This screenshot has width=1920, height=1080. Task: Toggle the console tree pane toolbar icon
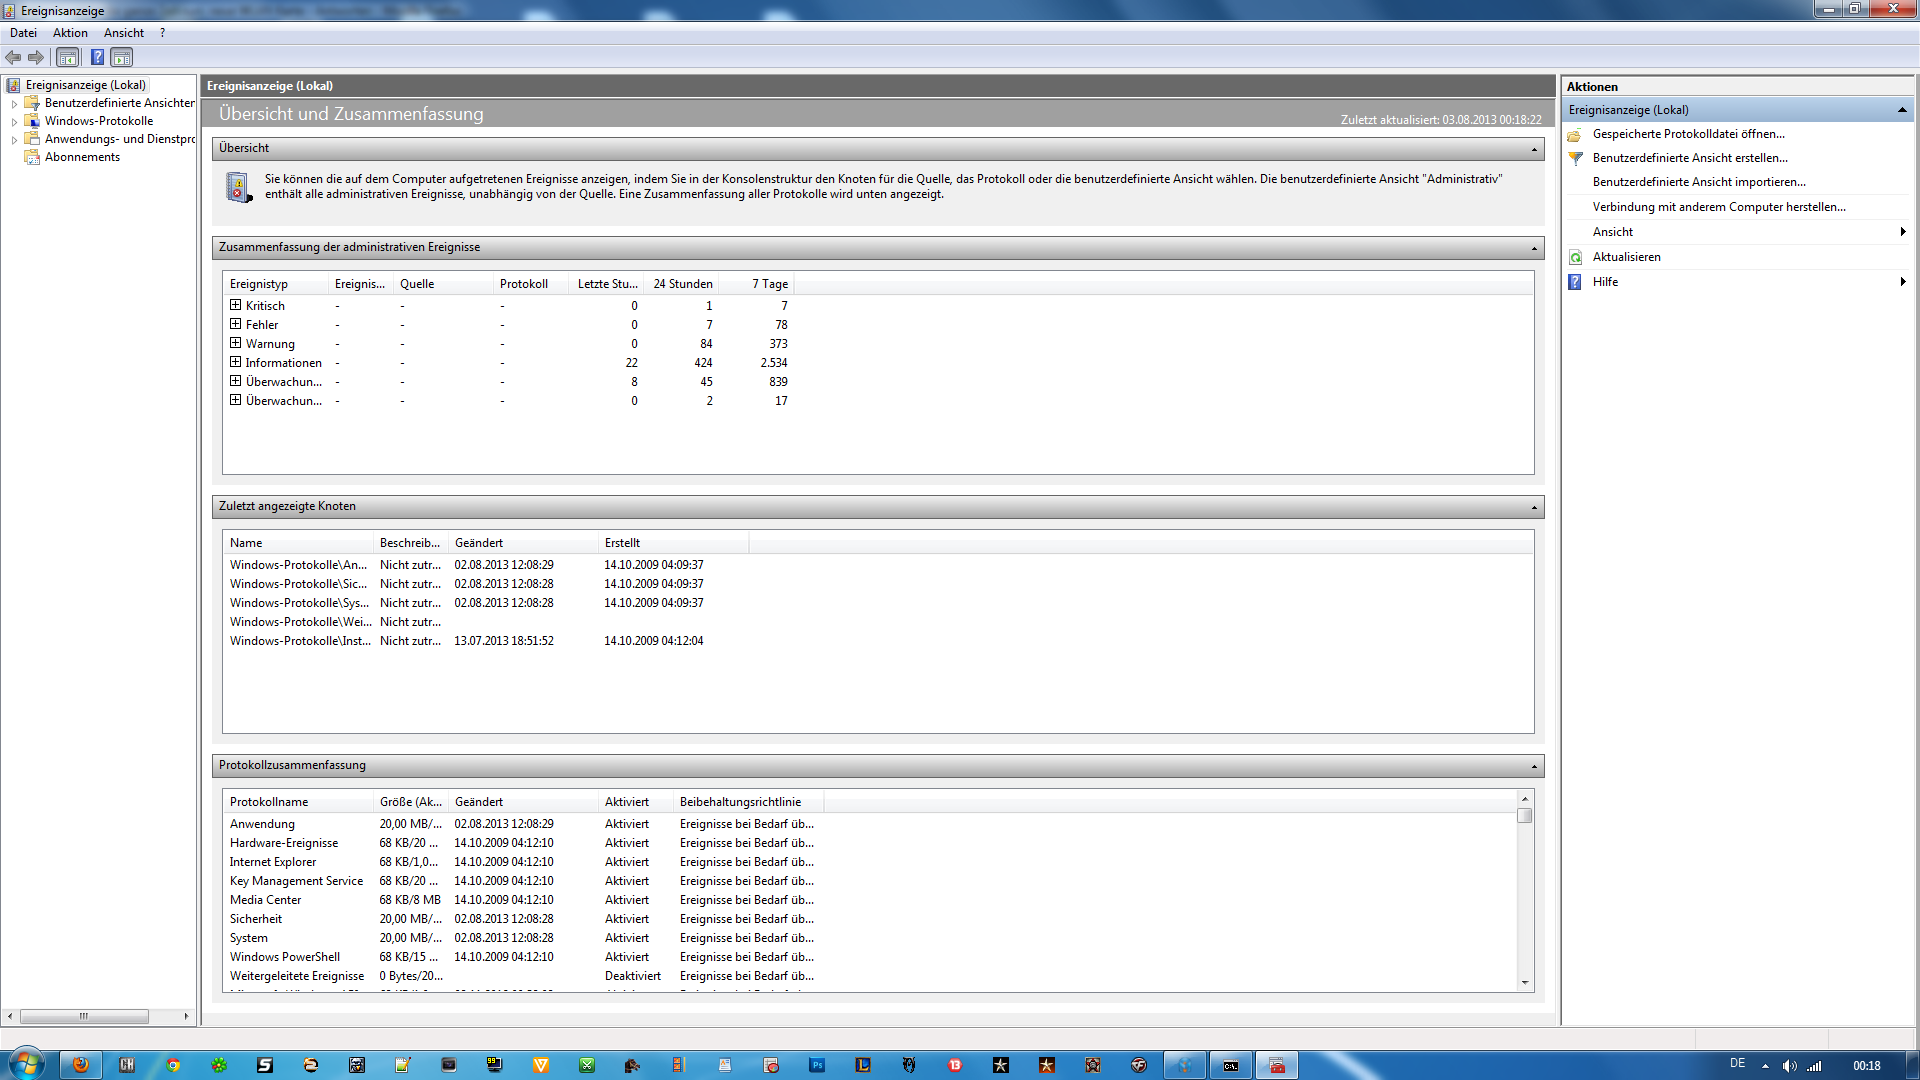tap(67, 58)
